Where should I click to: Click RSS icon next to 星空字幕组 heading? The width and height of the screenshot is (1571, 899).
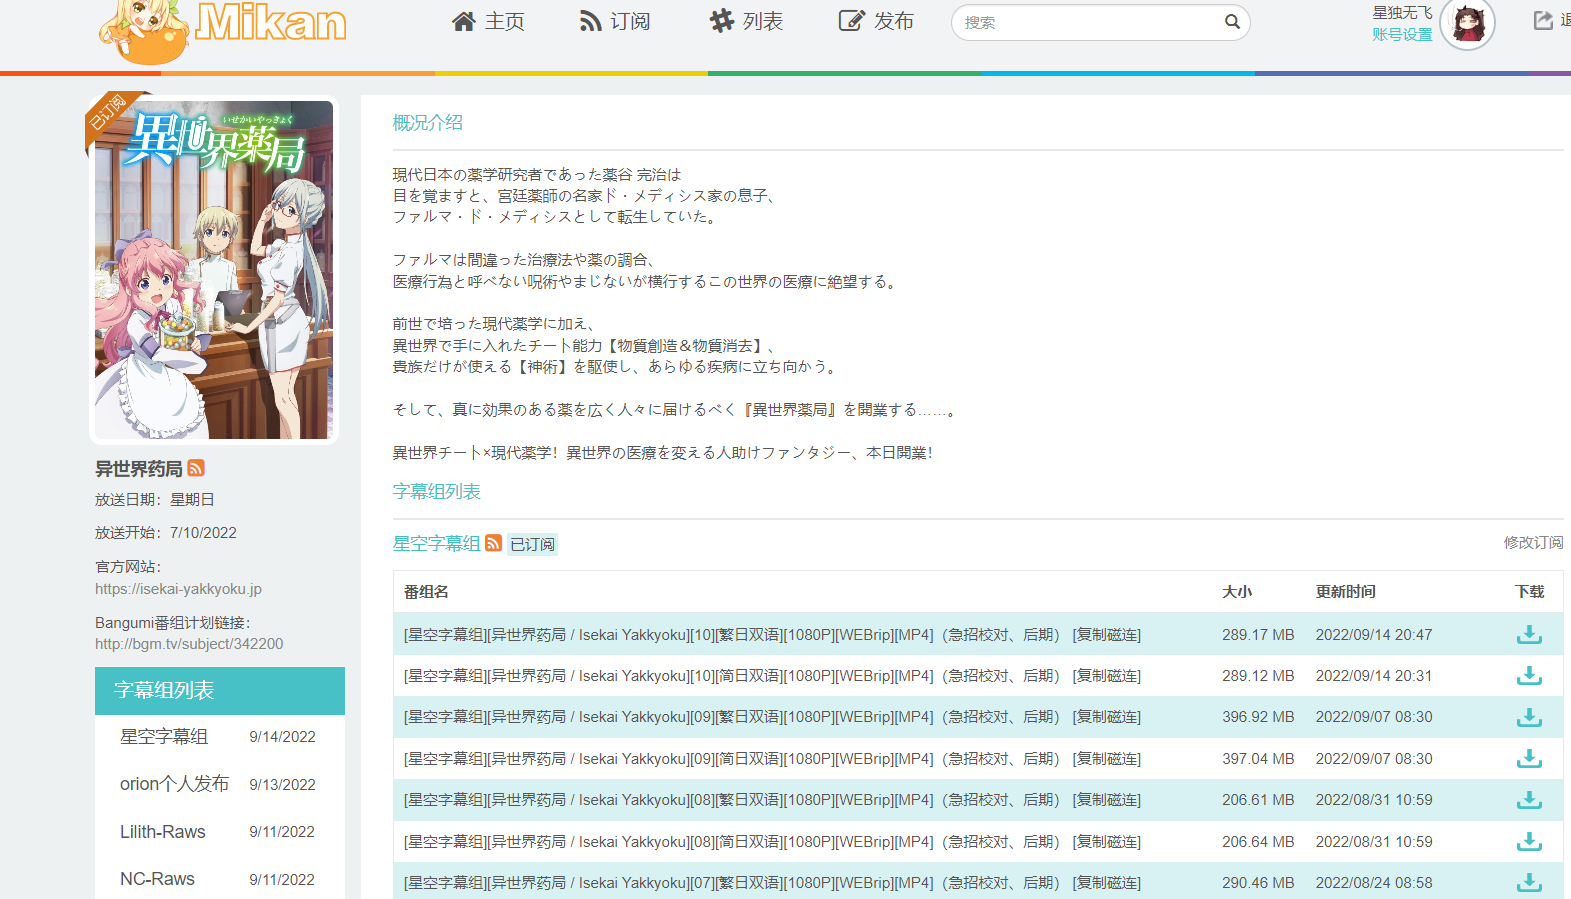coord(493,543)
